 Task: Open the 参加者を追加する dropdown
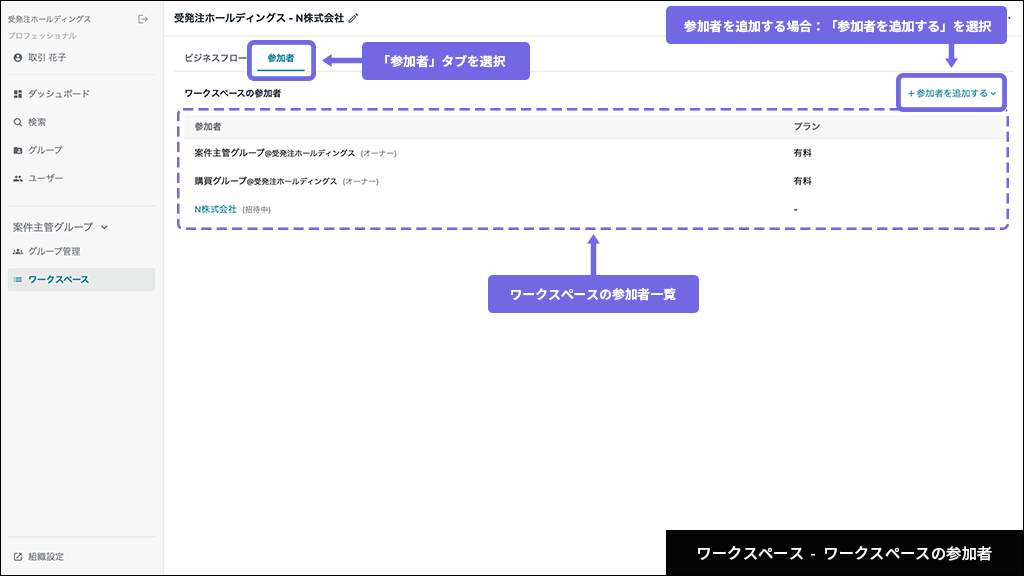[x=952, y=93]
